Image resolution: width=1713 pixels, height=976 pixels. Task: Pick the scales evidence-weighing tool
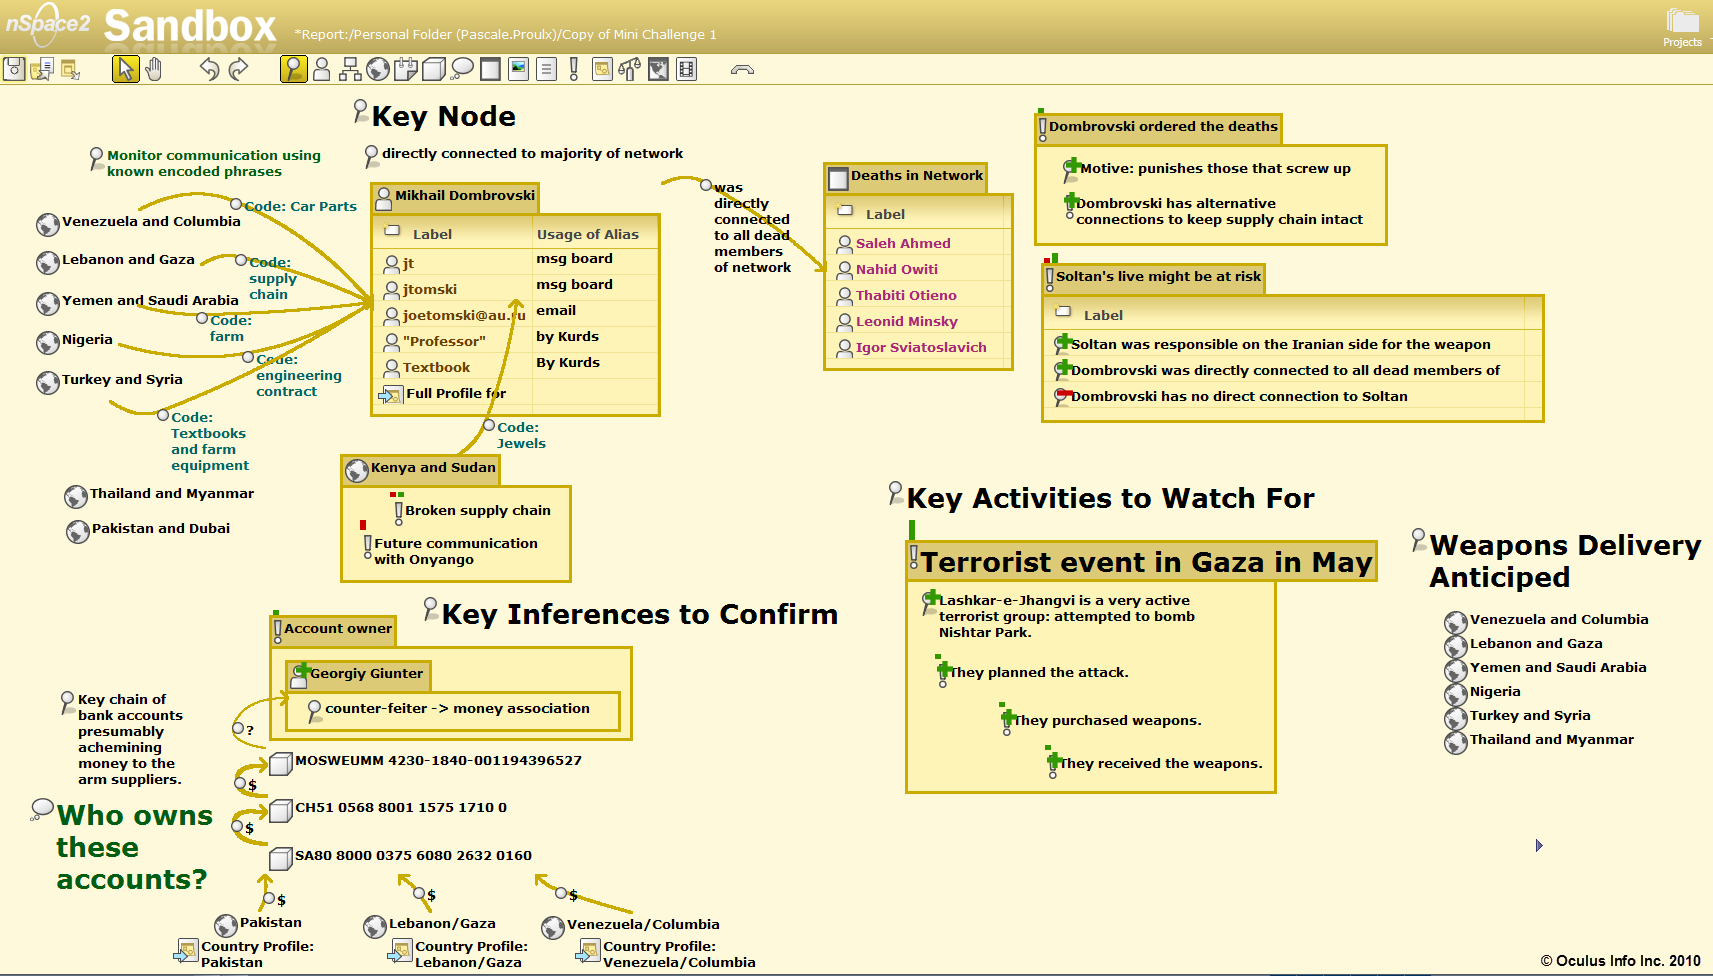[629, 69]
